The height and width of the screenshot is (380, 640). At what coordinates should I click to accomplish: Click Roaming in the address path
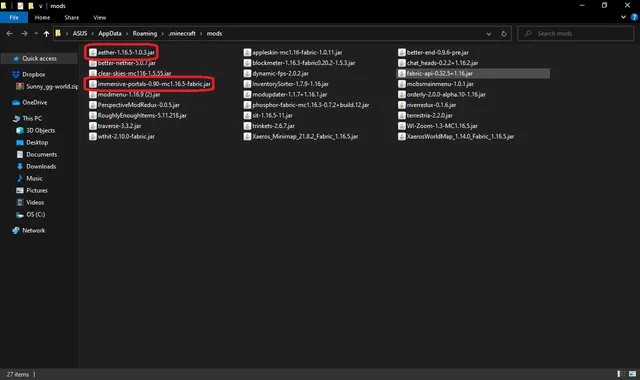144,33
